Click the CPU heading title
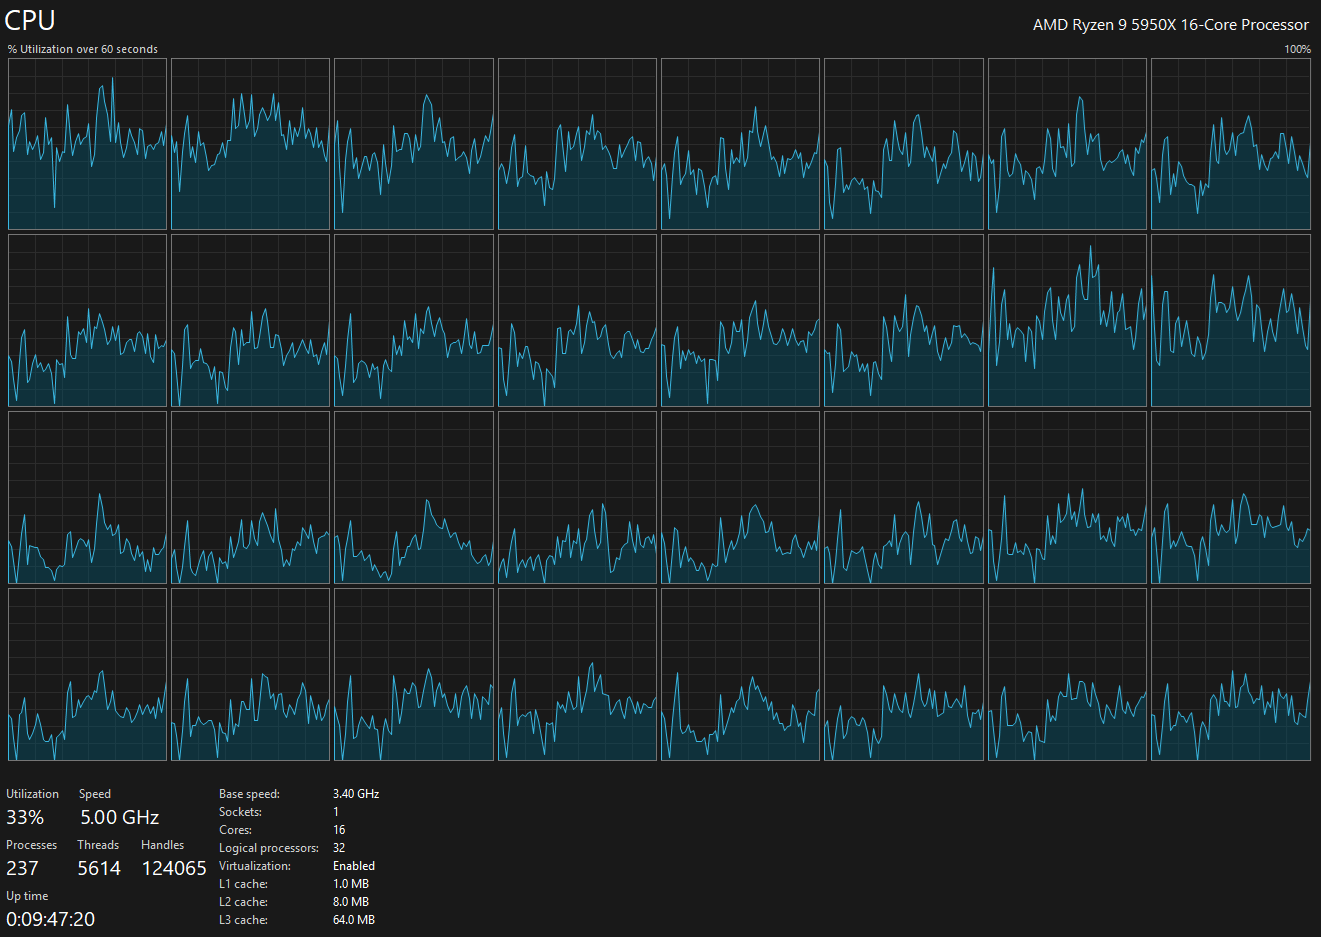1321x937 pixels. click(x=30, y=20)
